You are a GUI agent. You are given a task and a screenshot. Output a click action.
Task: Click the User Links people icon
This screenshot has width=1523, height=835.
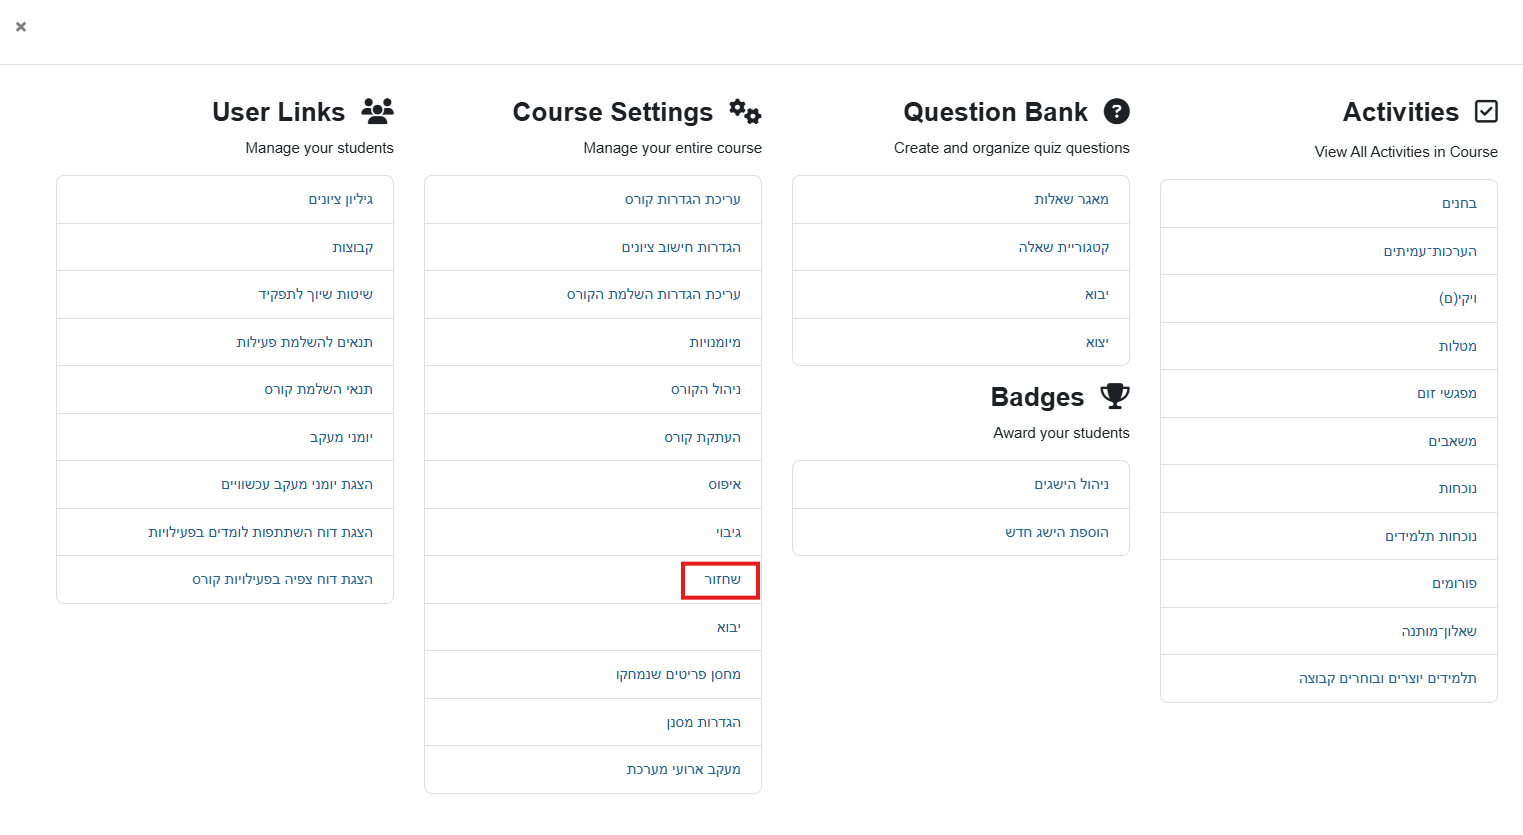coord(377,111)
